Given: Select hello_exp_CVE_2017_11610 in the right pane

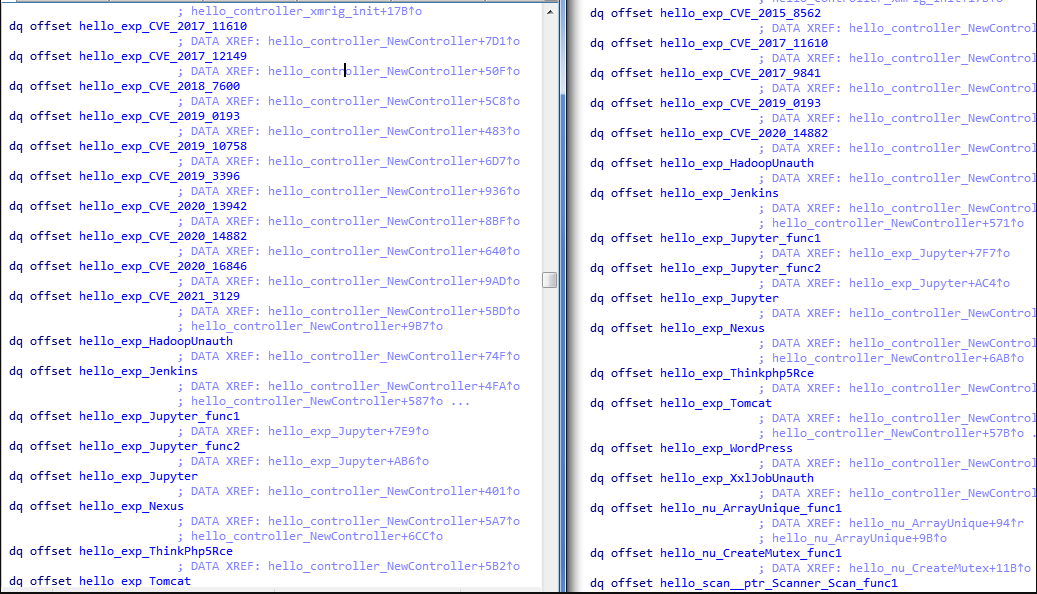Looking at the screenshot, I should tap(744, 43).
